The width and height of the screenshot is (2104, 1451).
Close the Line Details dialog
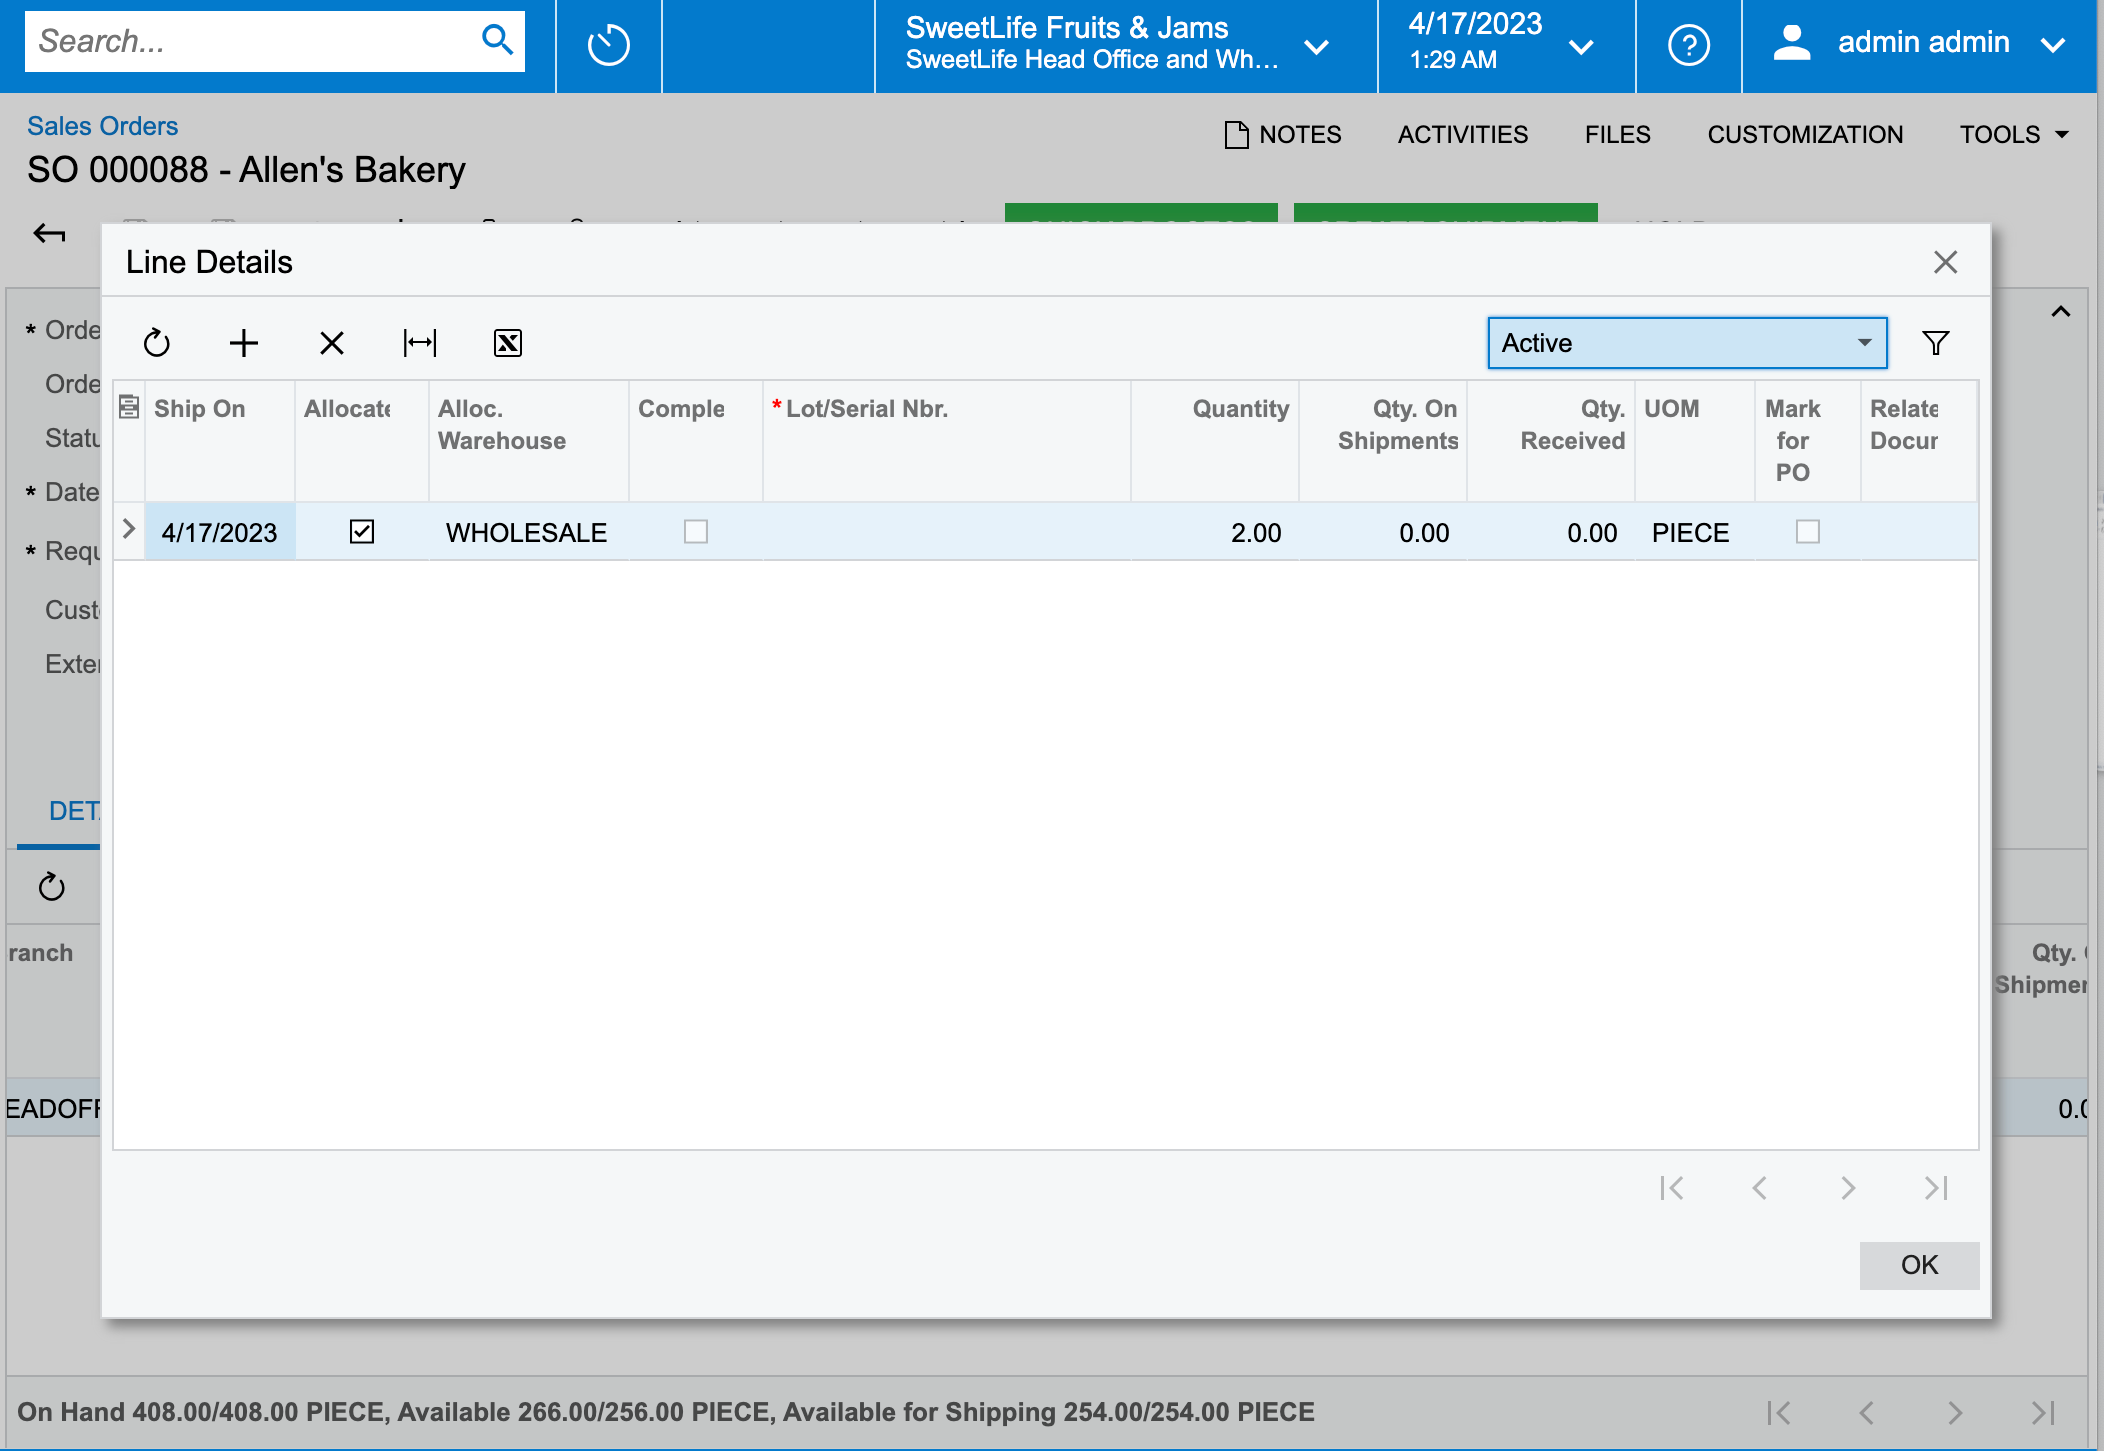click(x=1946, y=262)
